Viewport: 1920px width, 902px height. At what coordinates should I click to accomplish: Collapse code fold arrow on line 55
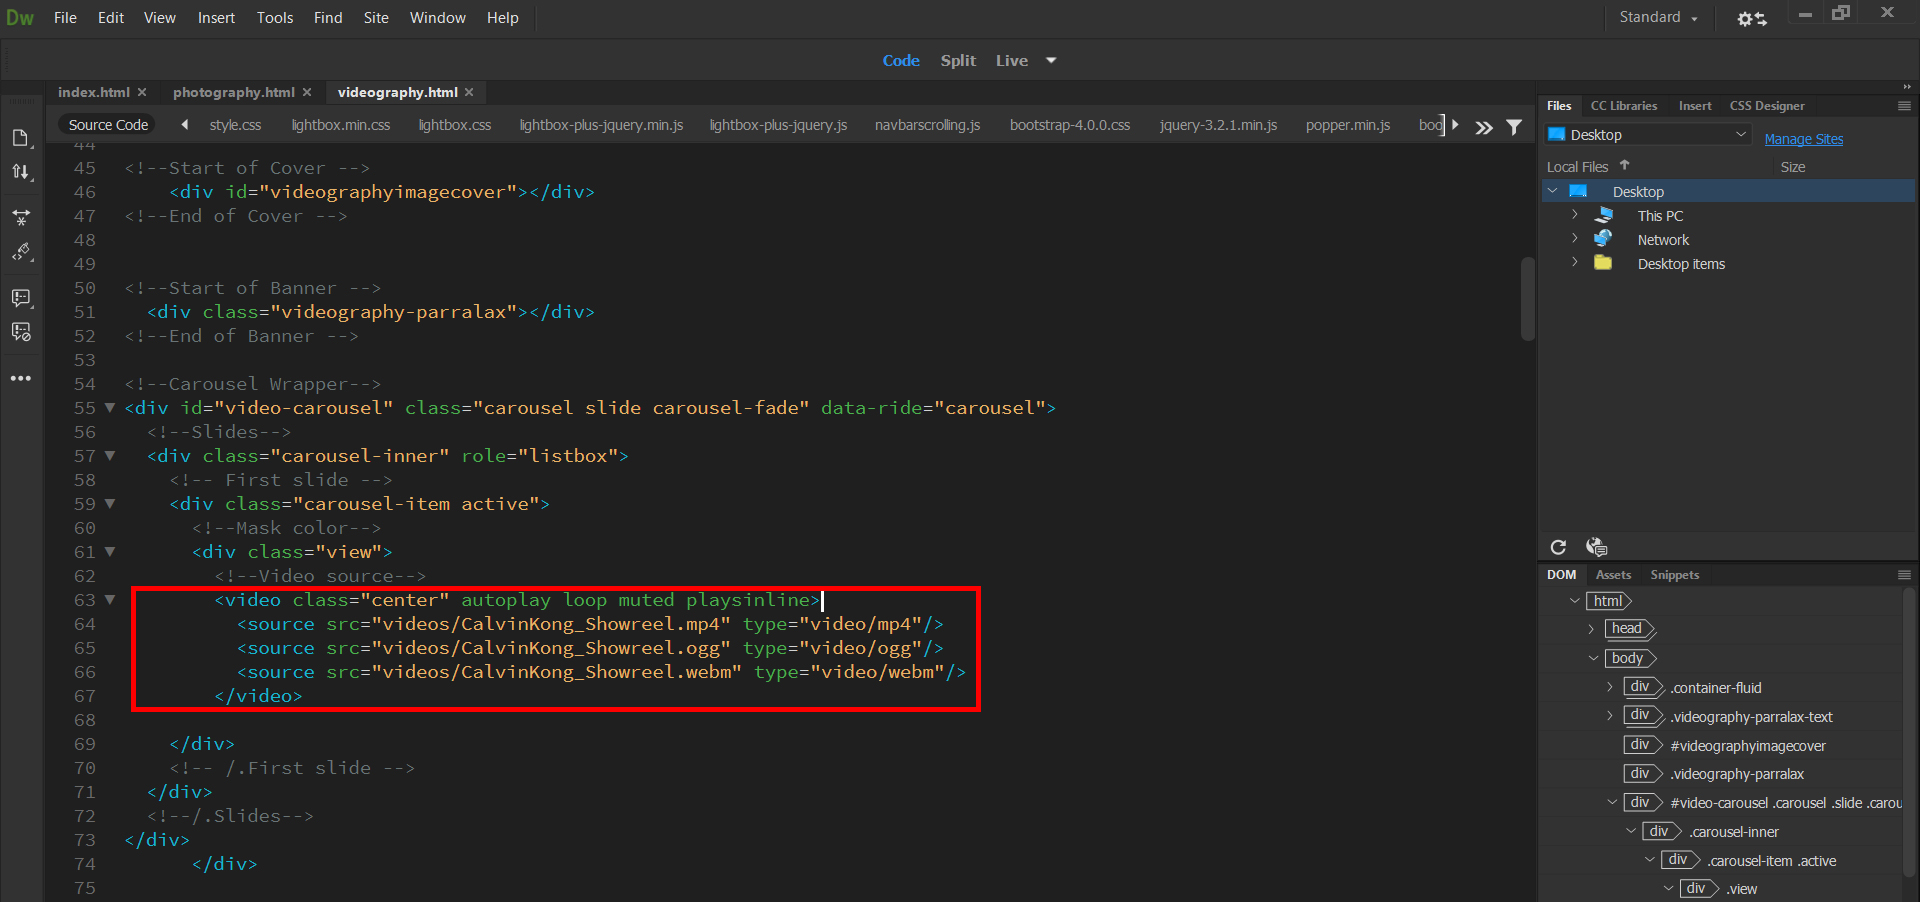110,408
